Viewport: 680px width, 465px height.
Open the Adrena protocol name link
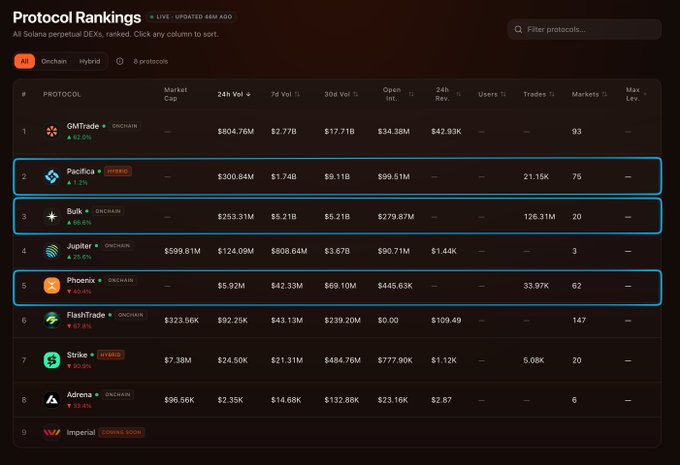point(79,395)
